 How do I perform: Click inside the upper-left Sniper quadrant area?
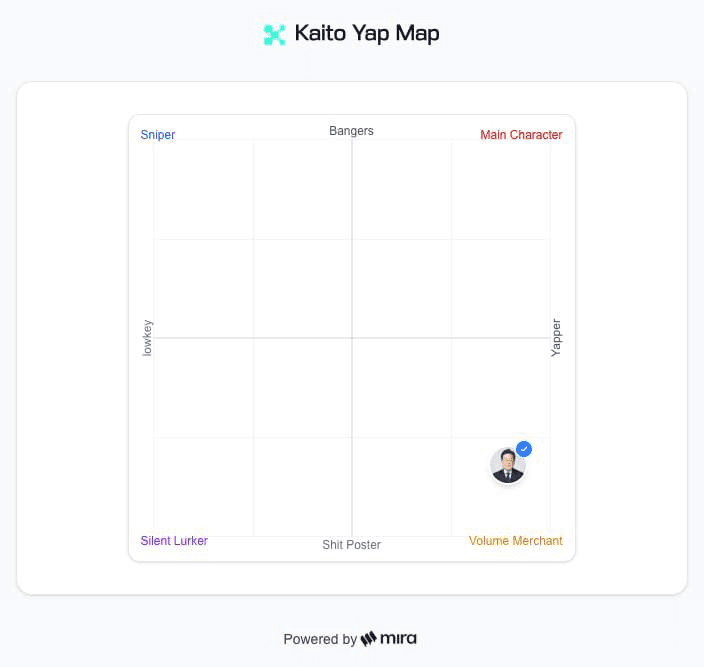coord(253,239)
